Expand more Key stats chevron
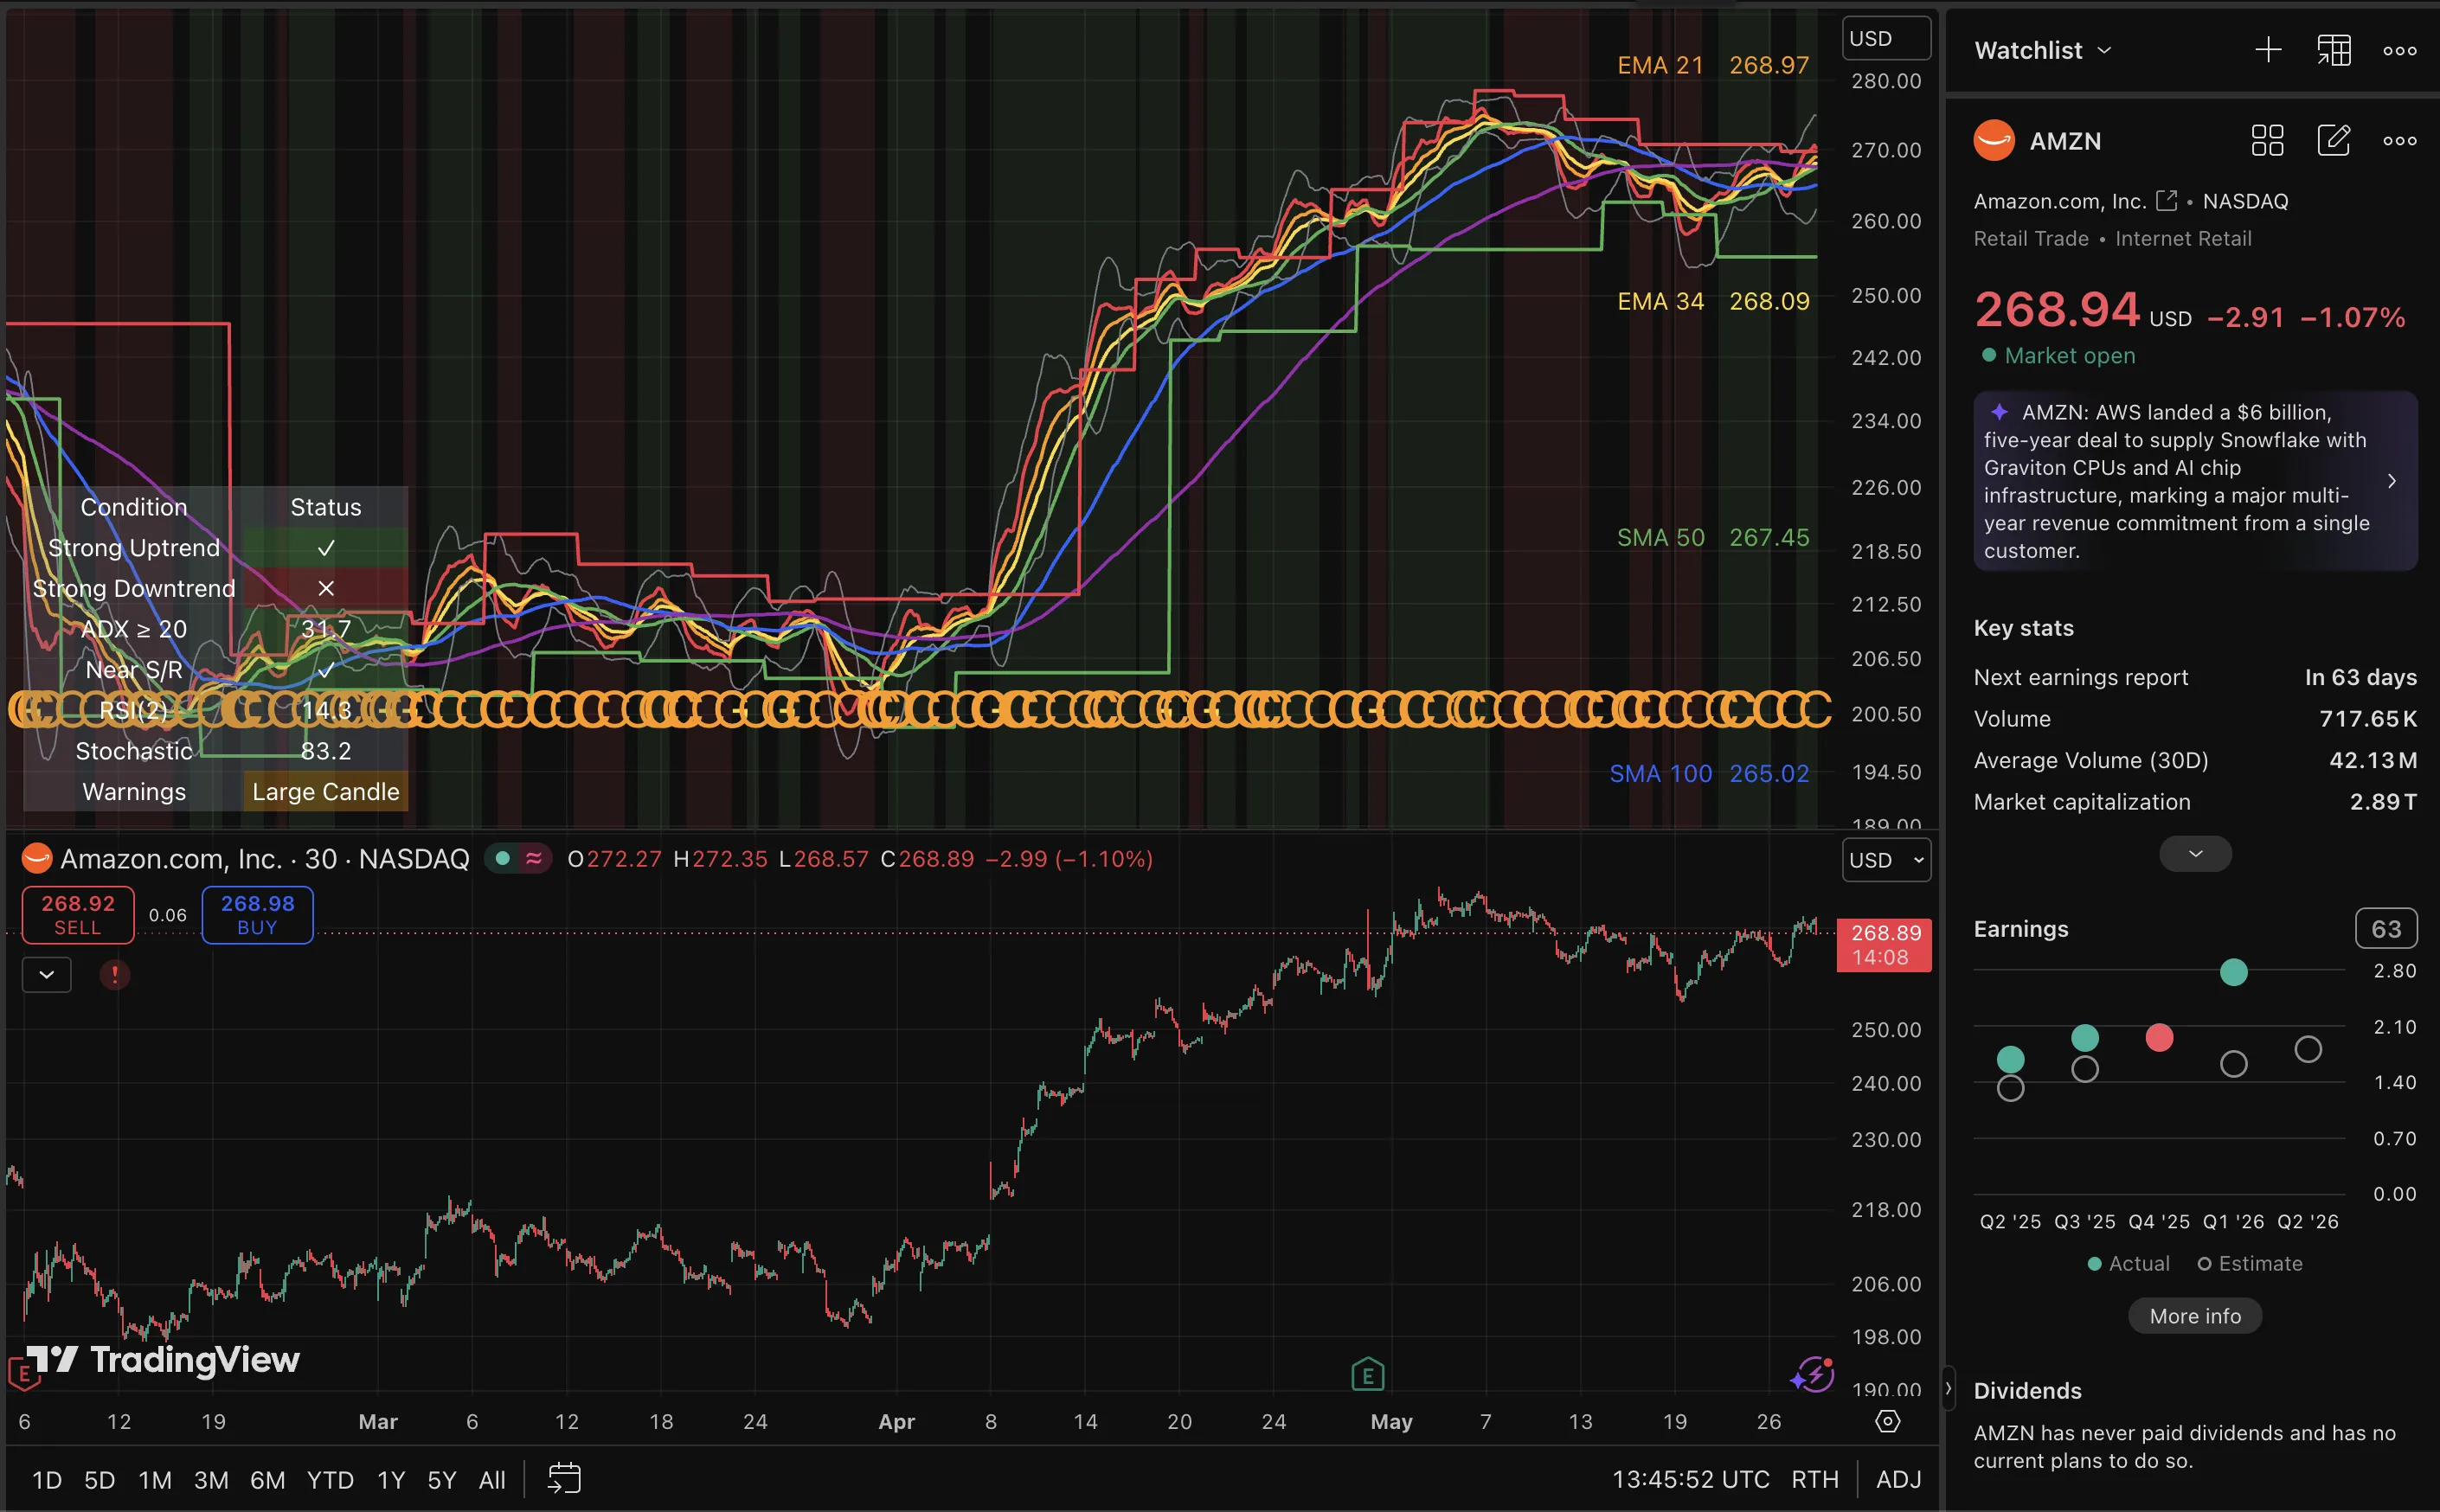The image size is (2440, 1512). pyautogui.click(x=2195, y=853)
